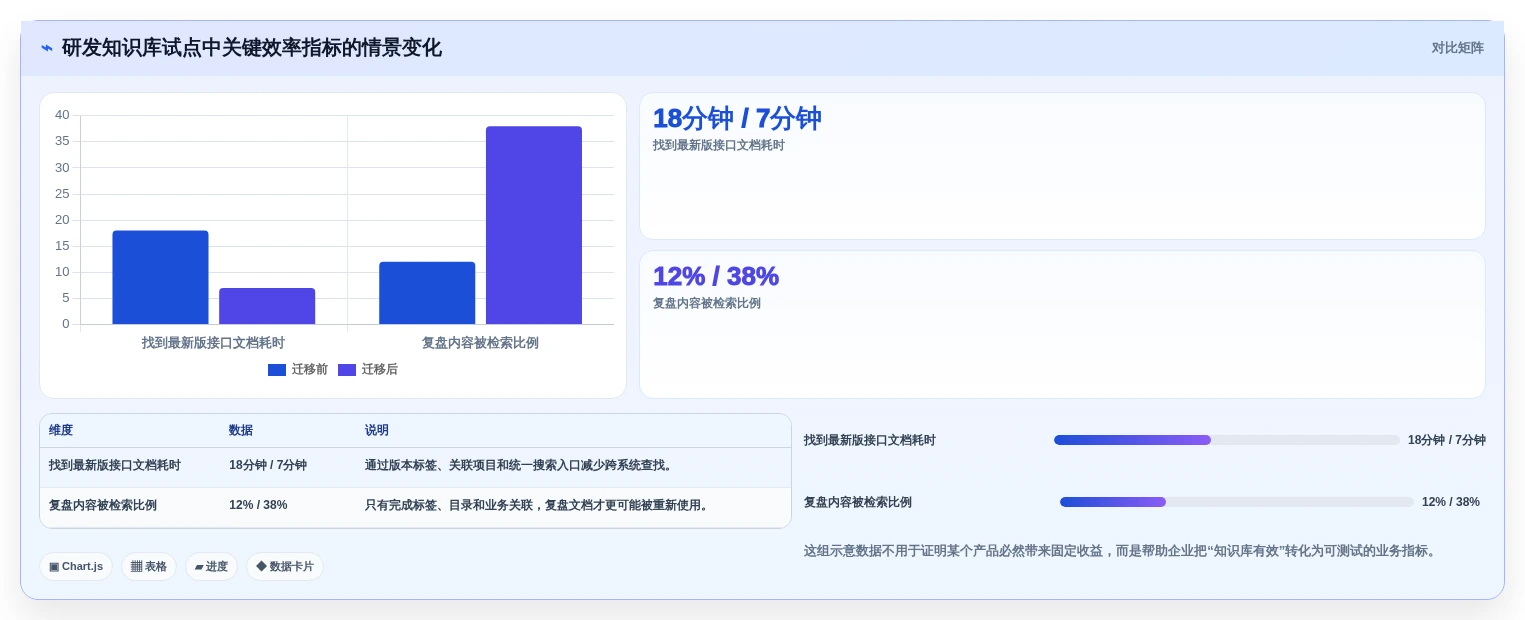Click chart axis label 找到最新版接口文档耗时
Image resolution: width=1525 pixels, height=620 pixels.
(213, 343)
